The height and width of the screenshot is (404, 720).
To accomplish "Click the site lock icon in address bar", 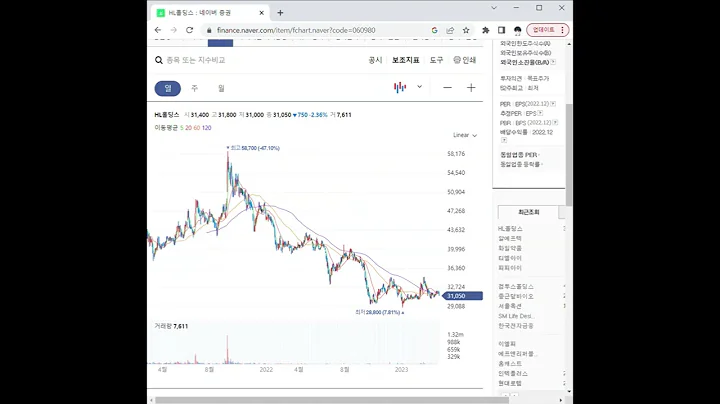I will [209, 30].
